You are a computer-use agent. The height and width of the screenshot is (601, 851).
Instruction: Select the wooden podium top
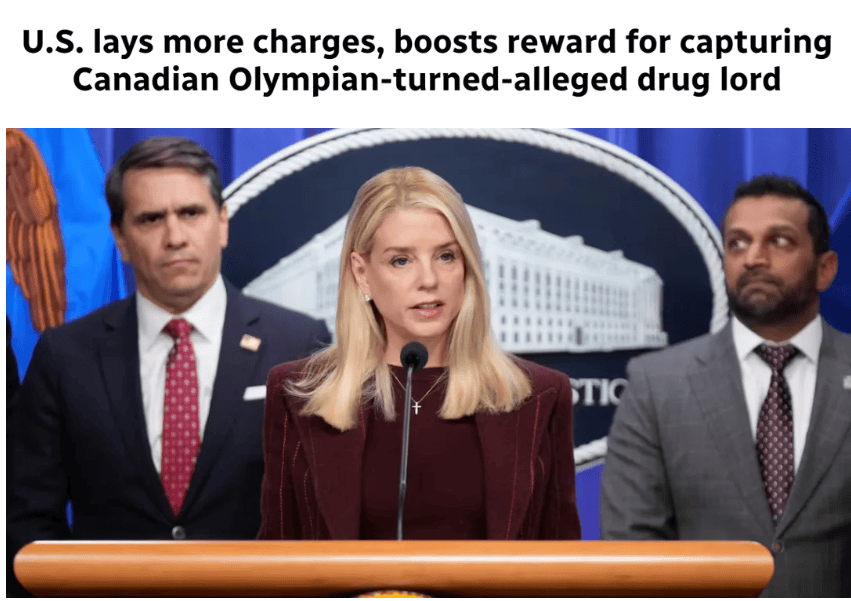click(x=393, y=567)
